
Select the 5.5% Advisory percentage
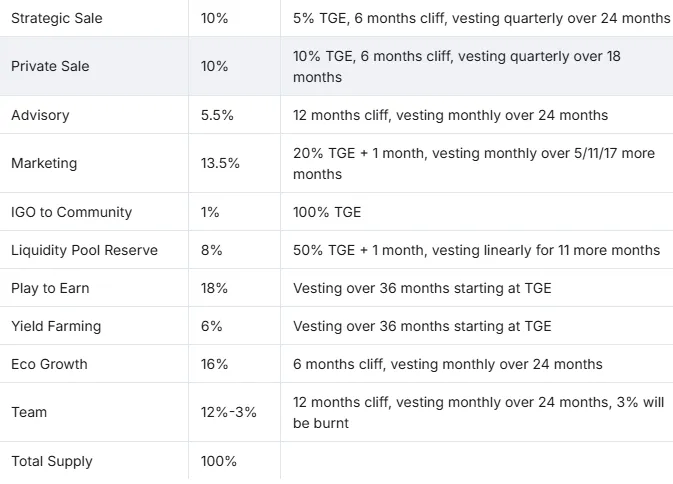coord(217,115)
